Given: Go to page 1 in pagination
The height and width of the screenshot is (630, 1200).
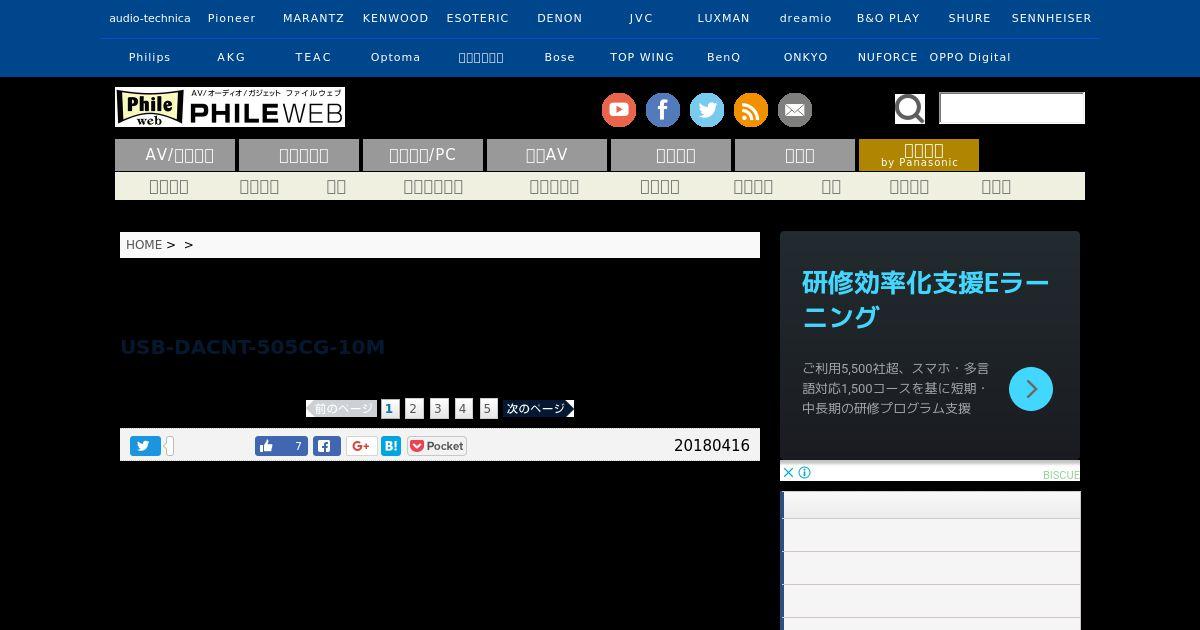Looking at the screenshot, I should coord(390,408).
